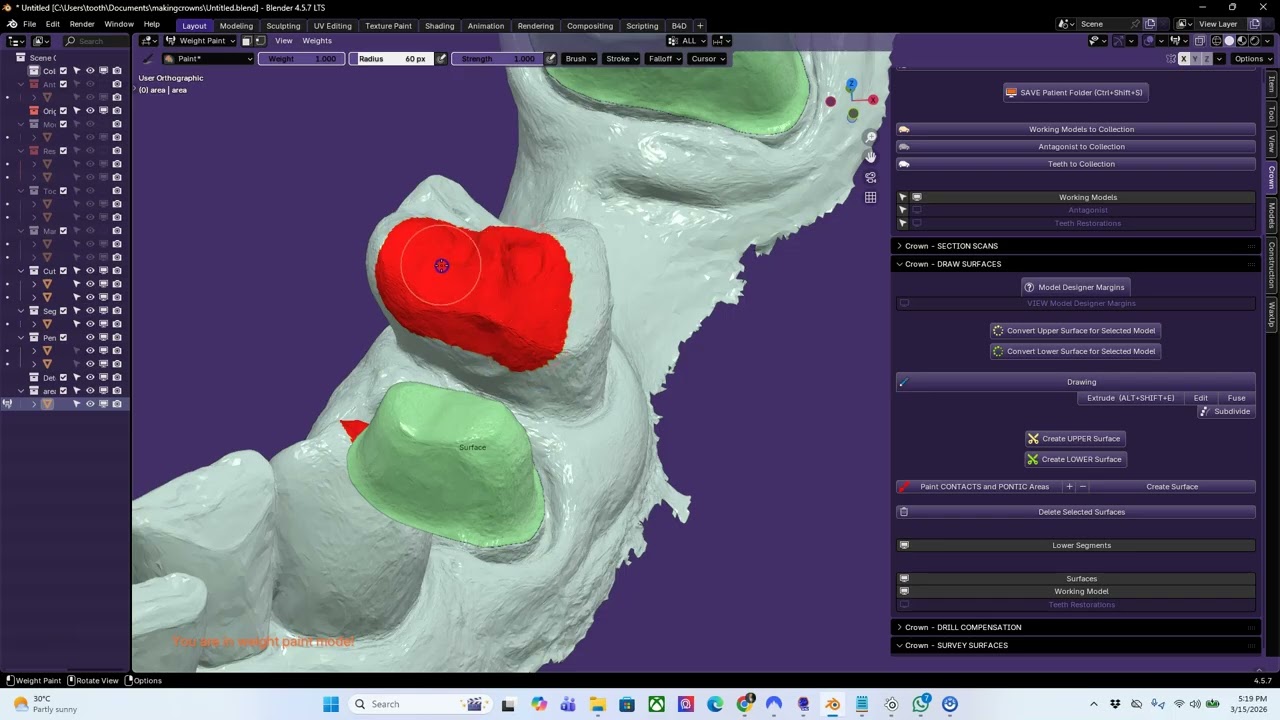
Task: Click the new scene copy icon
Action: point(1150,24)
